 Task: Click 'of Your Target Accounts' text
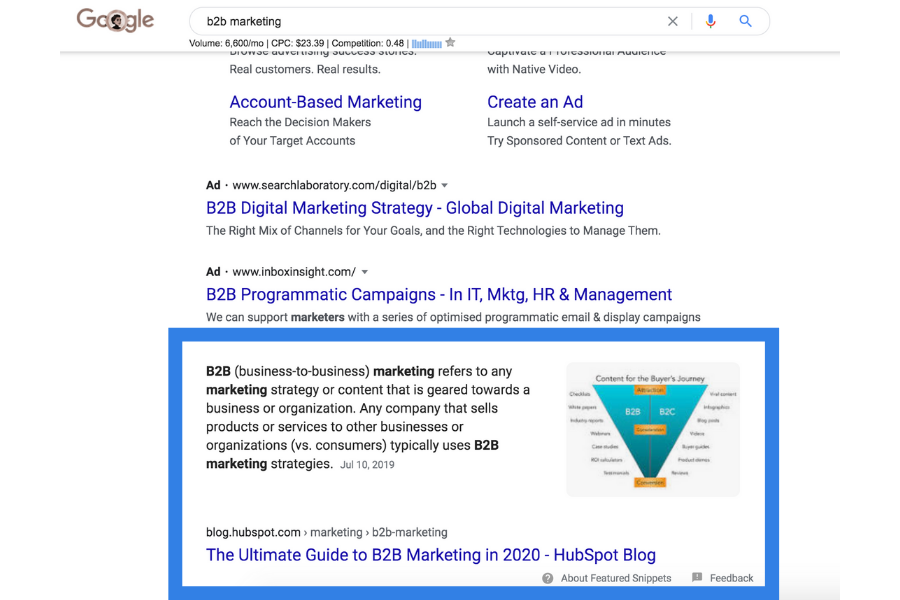pos(292,141)
